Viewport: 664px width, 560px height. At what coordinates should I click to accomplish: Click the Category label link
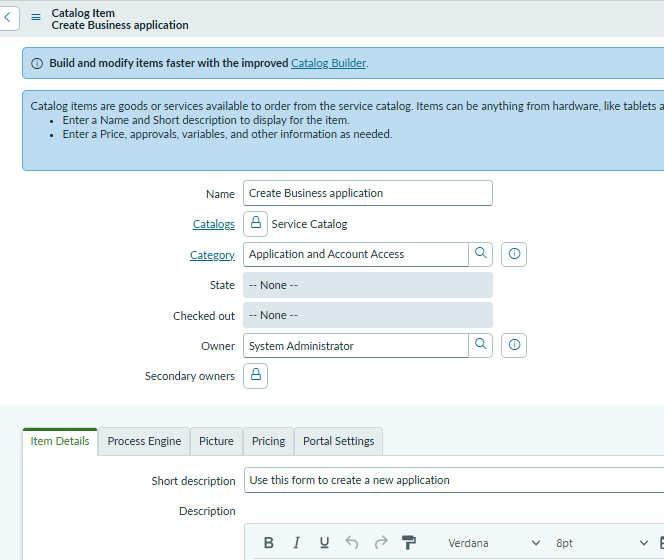point(212,255)
